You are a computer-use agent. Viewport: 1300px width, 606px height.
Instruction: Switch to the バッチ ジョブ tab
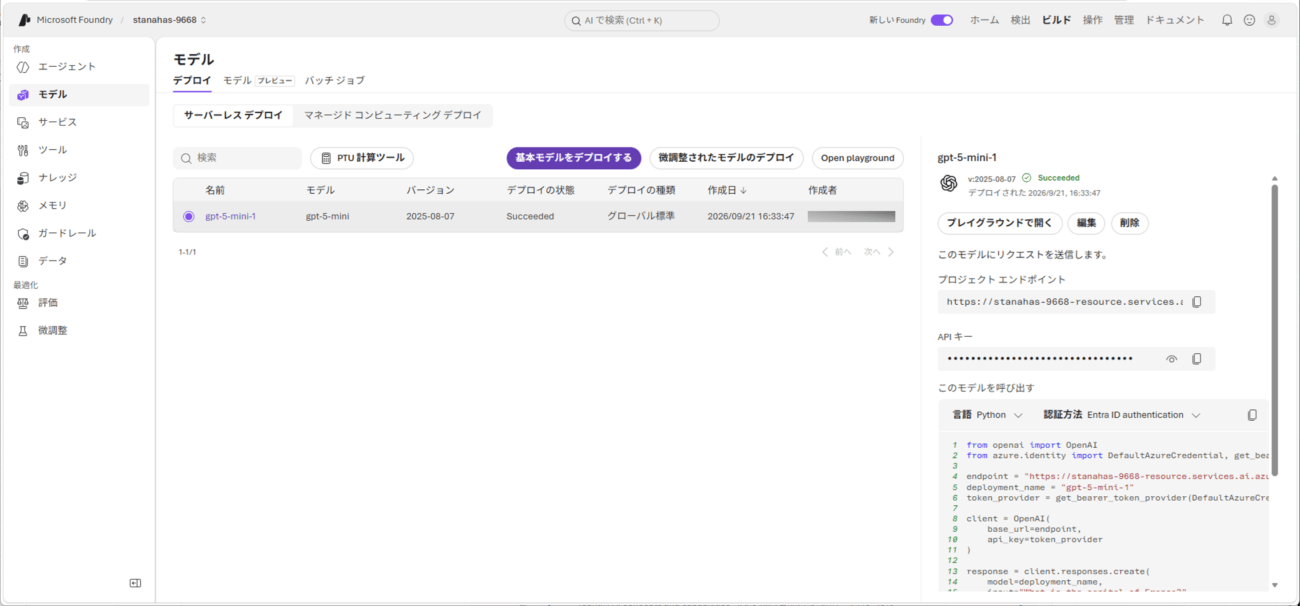pyautogui.click(x=335, y=80)
